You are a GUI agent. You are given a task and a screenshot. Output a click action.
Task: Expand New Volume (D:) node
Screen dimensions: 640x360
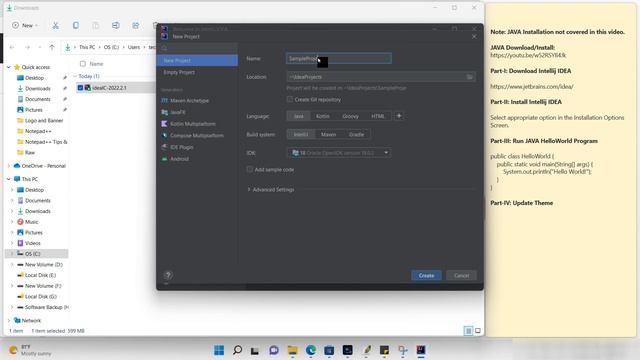[12, 264]
